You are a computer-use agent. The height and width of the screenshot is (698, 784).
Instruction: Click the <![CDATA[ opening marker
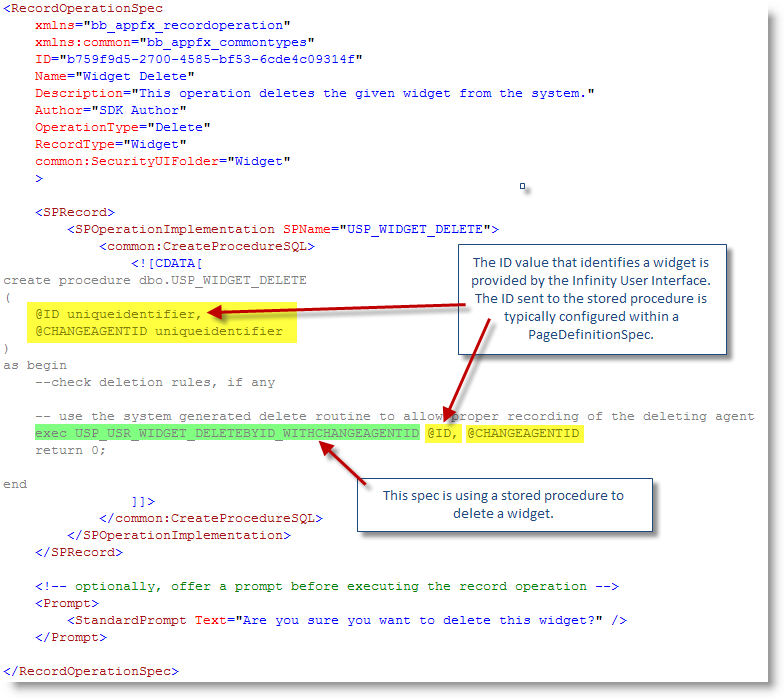tap(167, 264)
